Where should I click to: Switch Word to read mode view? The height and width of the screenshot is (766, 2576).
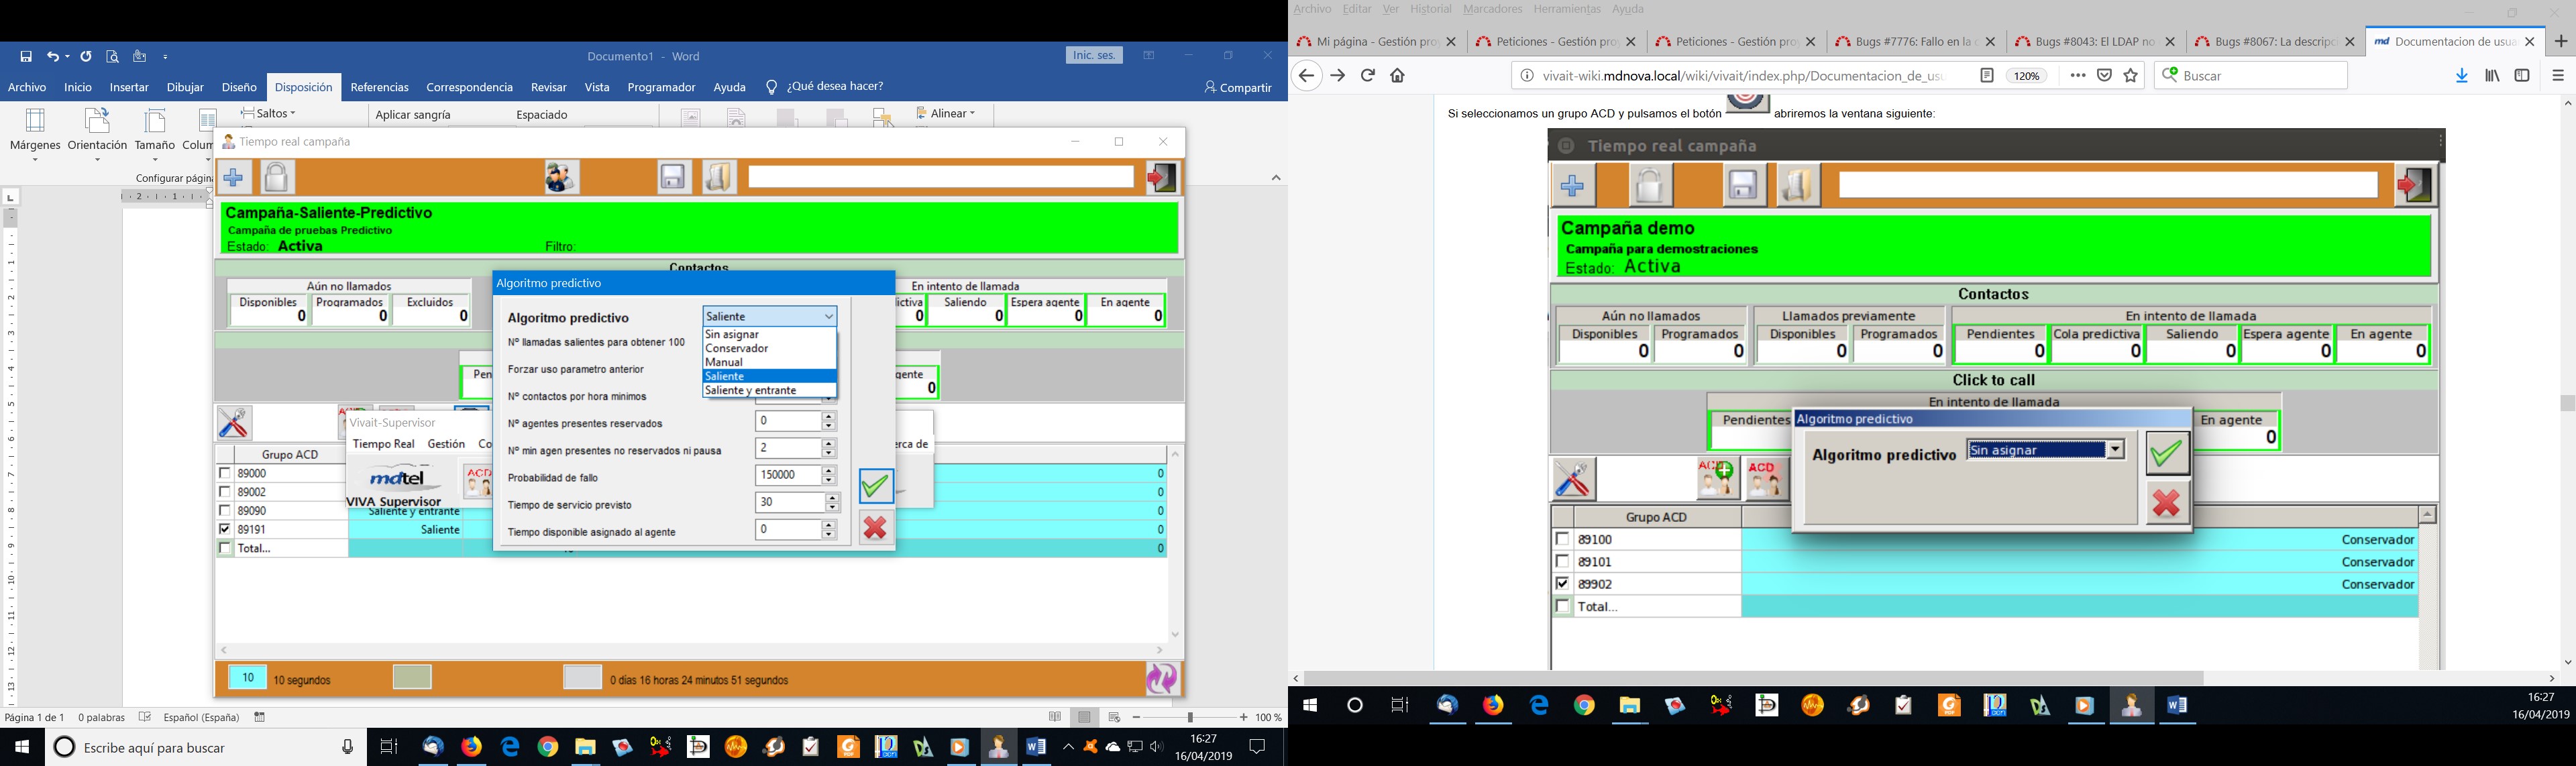(x=1055, y=717)
